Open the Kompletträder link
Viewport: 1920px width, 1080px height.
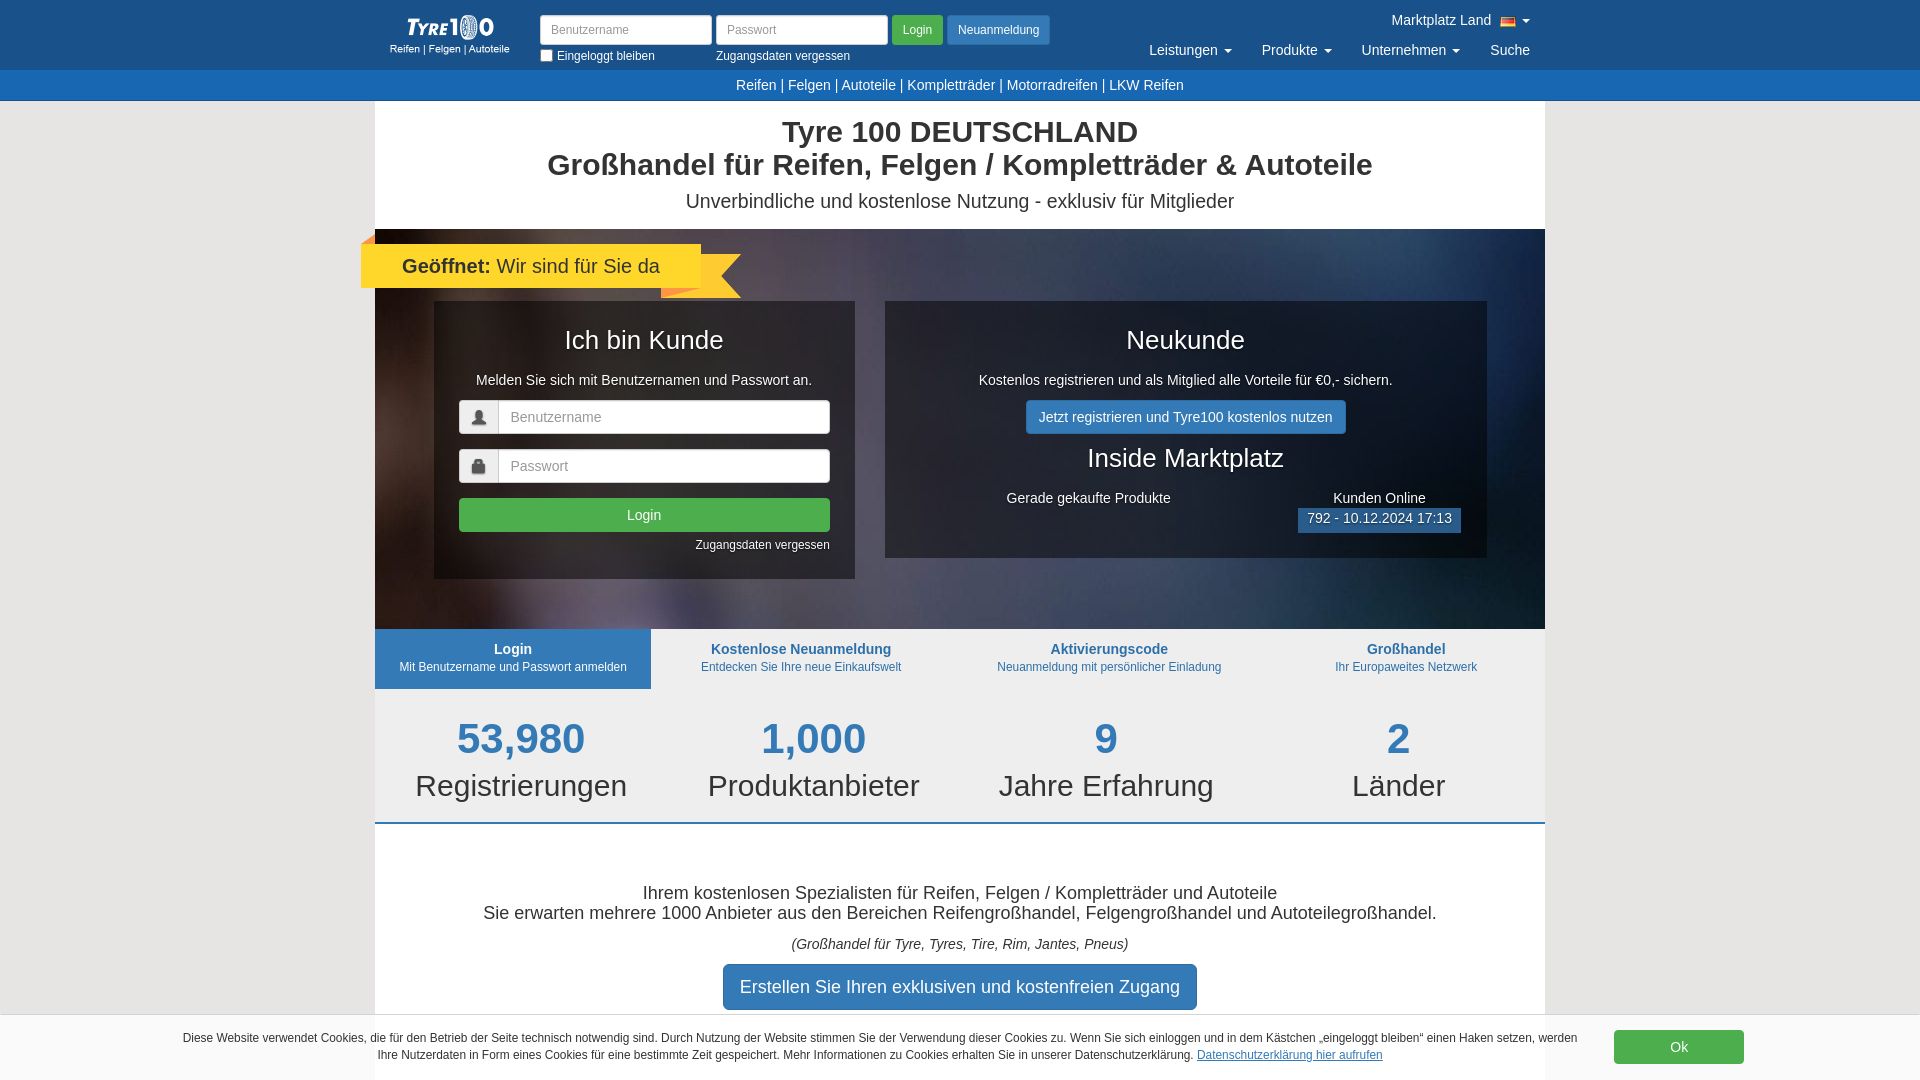951,85
